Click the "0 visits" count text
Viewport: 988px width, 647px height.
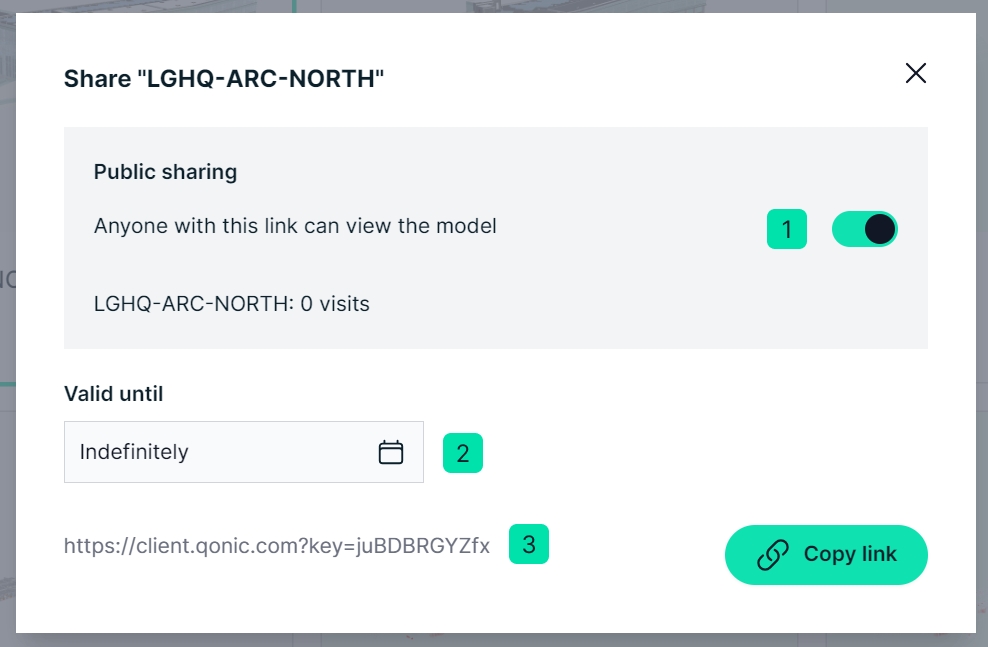(335, 303)
